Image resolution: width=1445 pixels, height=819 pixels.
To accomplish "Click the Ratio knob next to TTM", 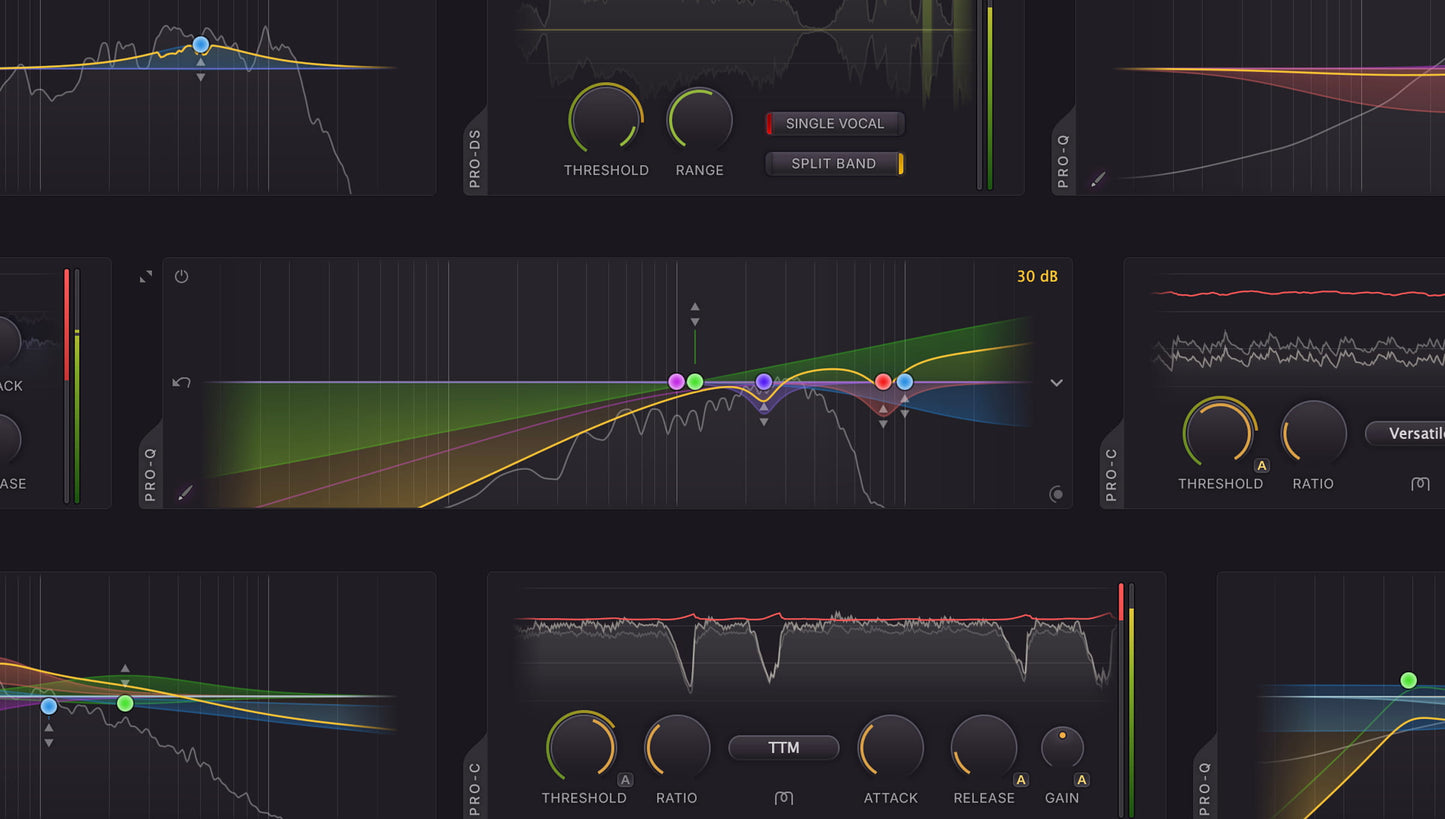I will (x=677, y=747).
